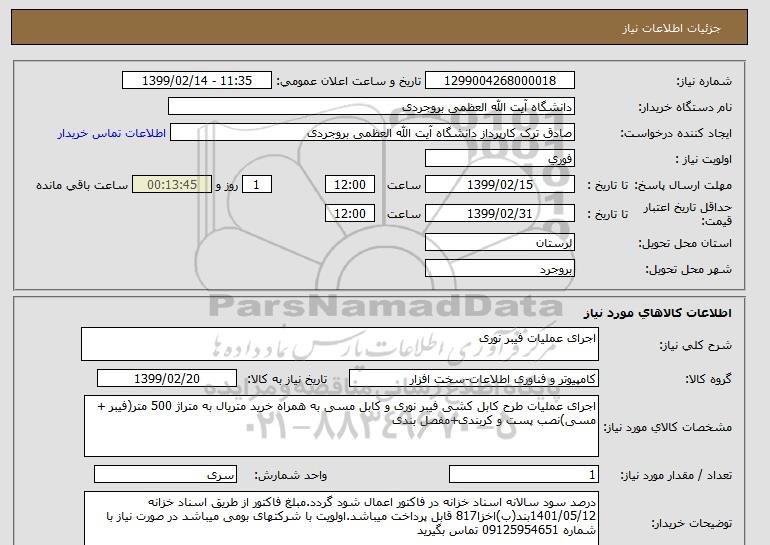Click the countdown timer 00:13:45
Image resolution: width=770 pixels, height=545 pixels.
coord(172,185)
